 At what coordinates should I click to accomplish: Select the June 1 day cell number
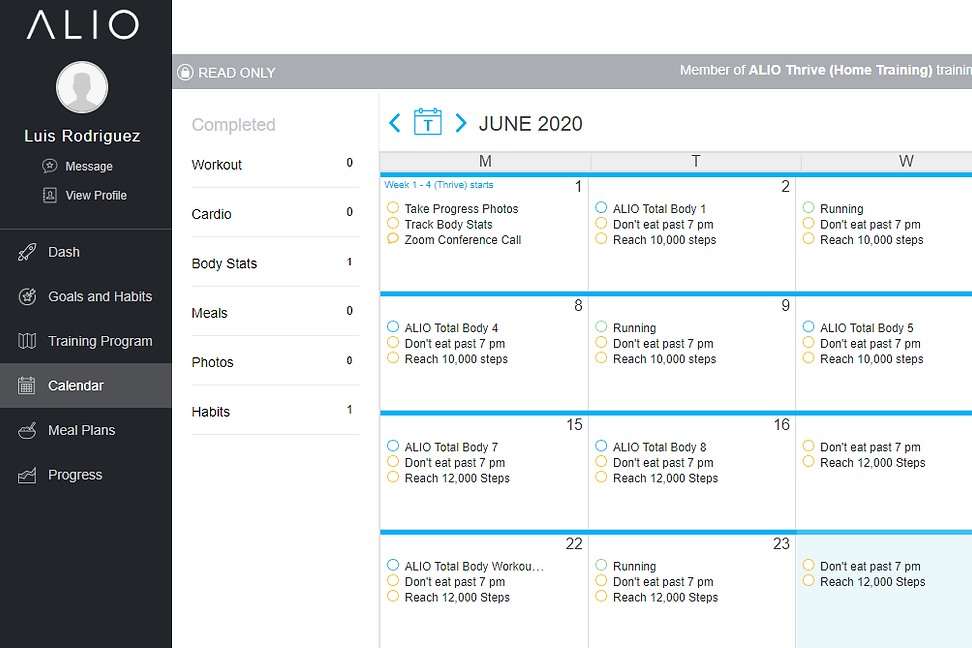[578, 186]
